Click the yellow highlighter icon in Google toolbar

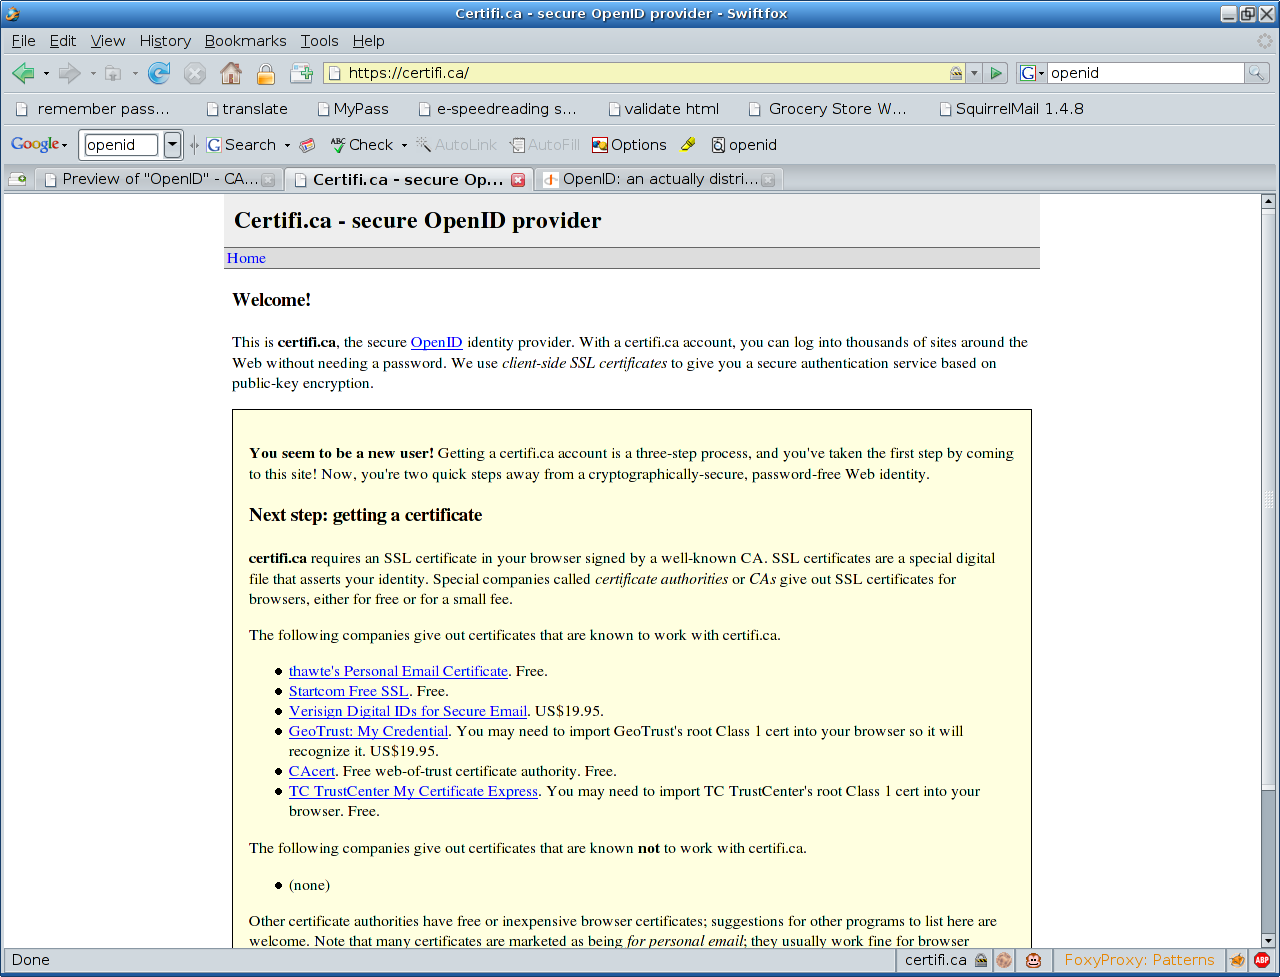click(x=688, y=145)
